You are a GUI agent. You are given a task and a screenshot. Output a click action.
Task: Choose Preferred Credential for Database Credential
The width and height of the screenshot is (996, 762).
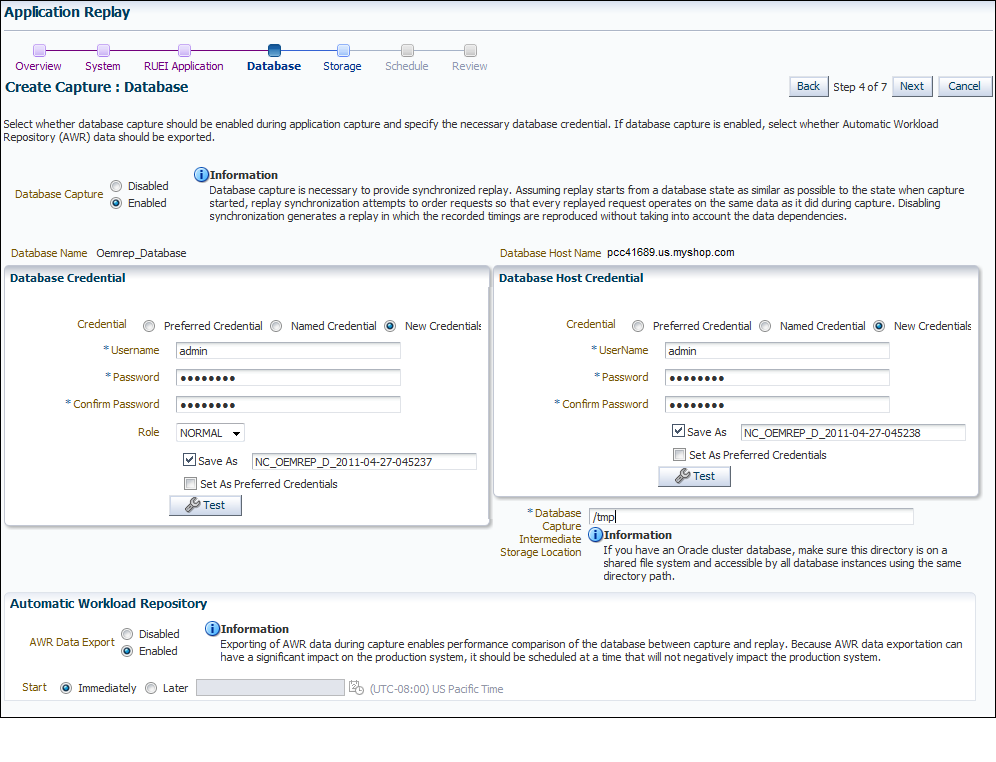click(x=149, y=326)
